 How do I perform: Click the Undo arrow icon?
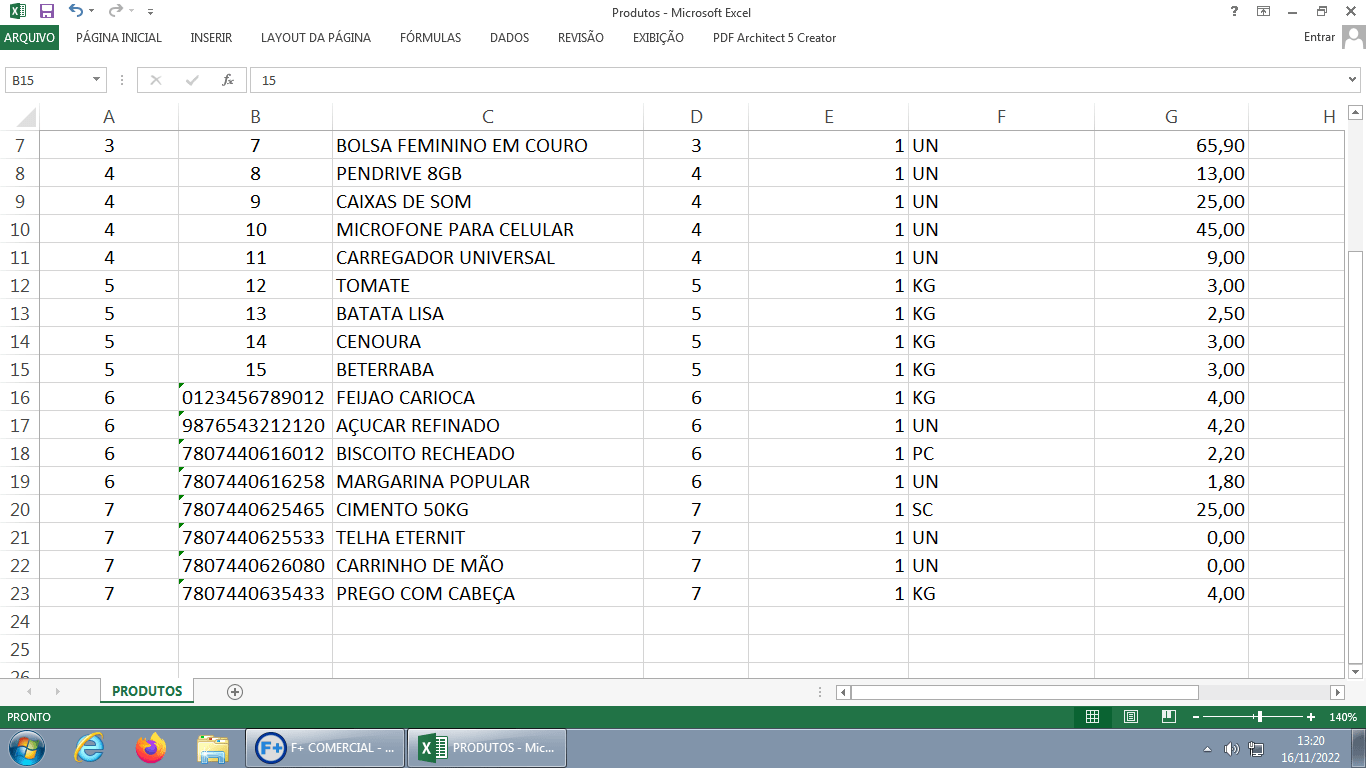click(x=76, y=11)
